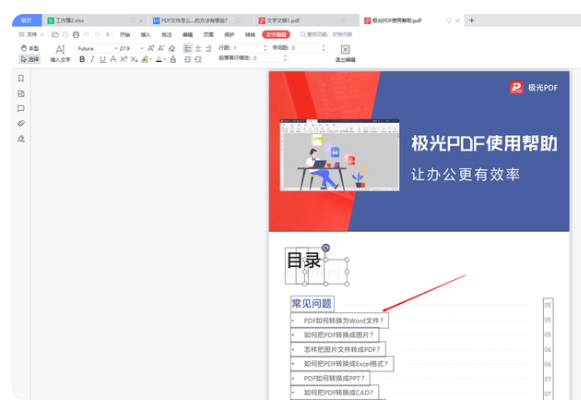581x403 pixels.
Task: Click the decrease indent icon
Action: click(188, 59)
